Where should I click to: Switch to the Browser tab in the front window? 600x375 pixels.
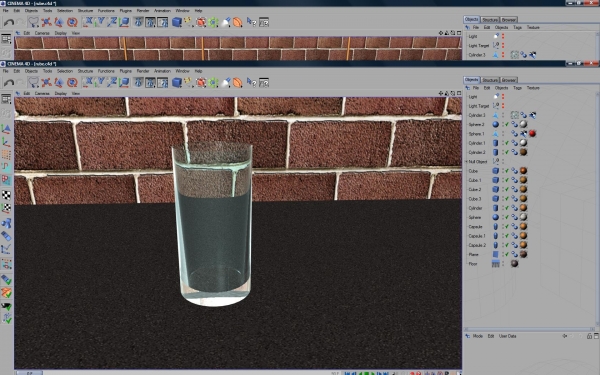click(x=509, y=80)
